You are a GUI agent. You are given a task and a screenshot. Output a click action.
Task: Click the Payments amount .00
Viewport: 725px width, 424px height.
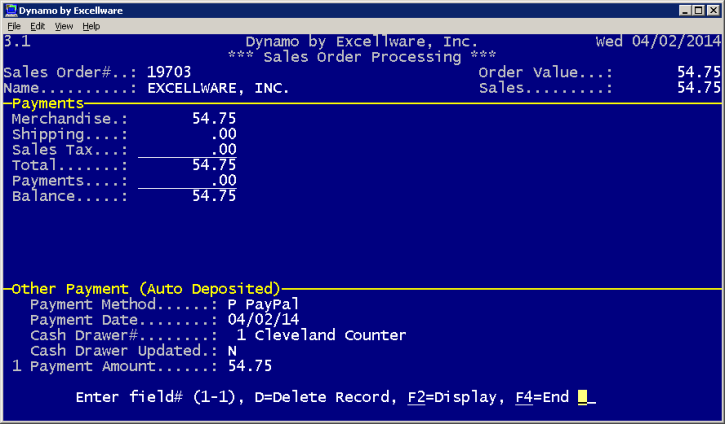(x=223, y=180)
